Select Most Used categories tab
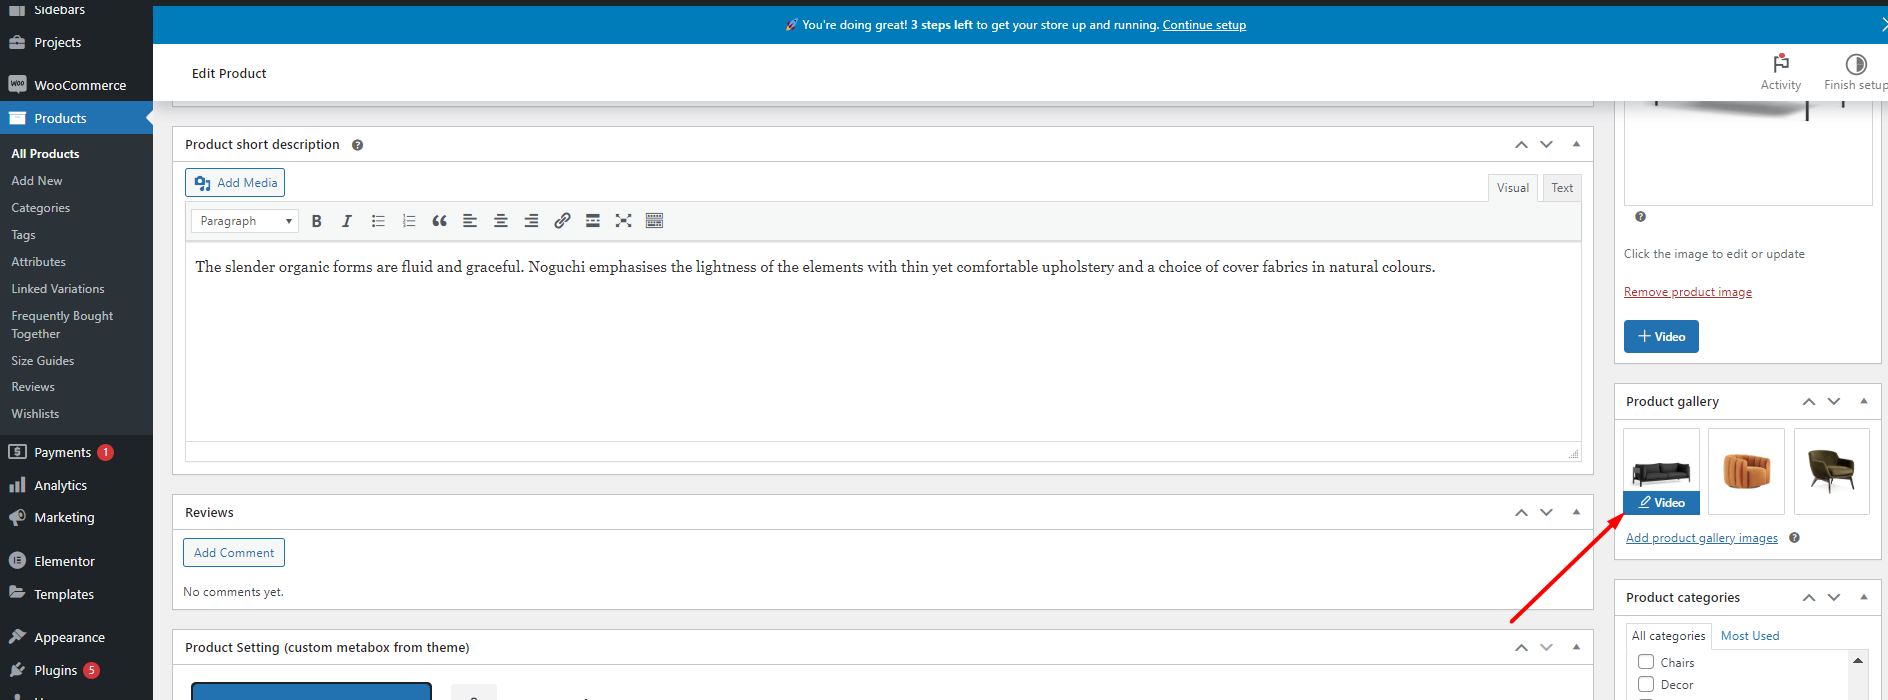The height and width of the screenshot is (700, 1888). point(1750,636)
